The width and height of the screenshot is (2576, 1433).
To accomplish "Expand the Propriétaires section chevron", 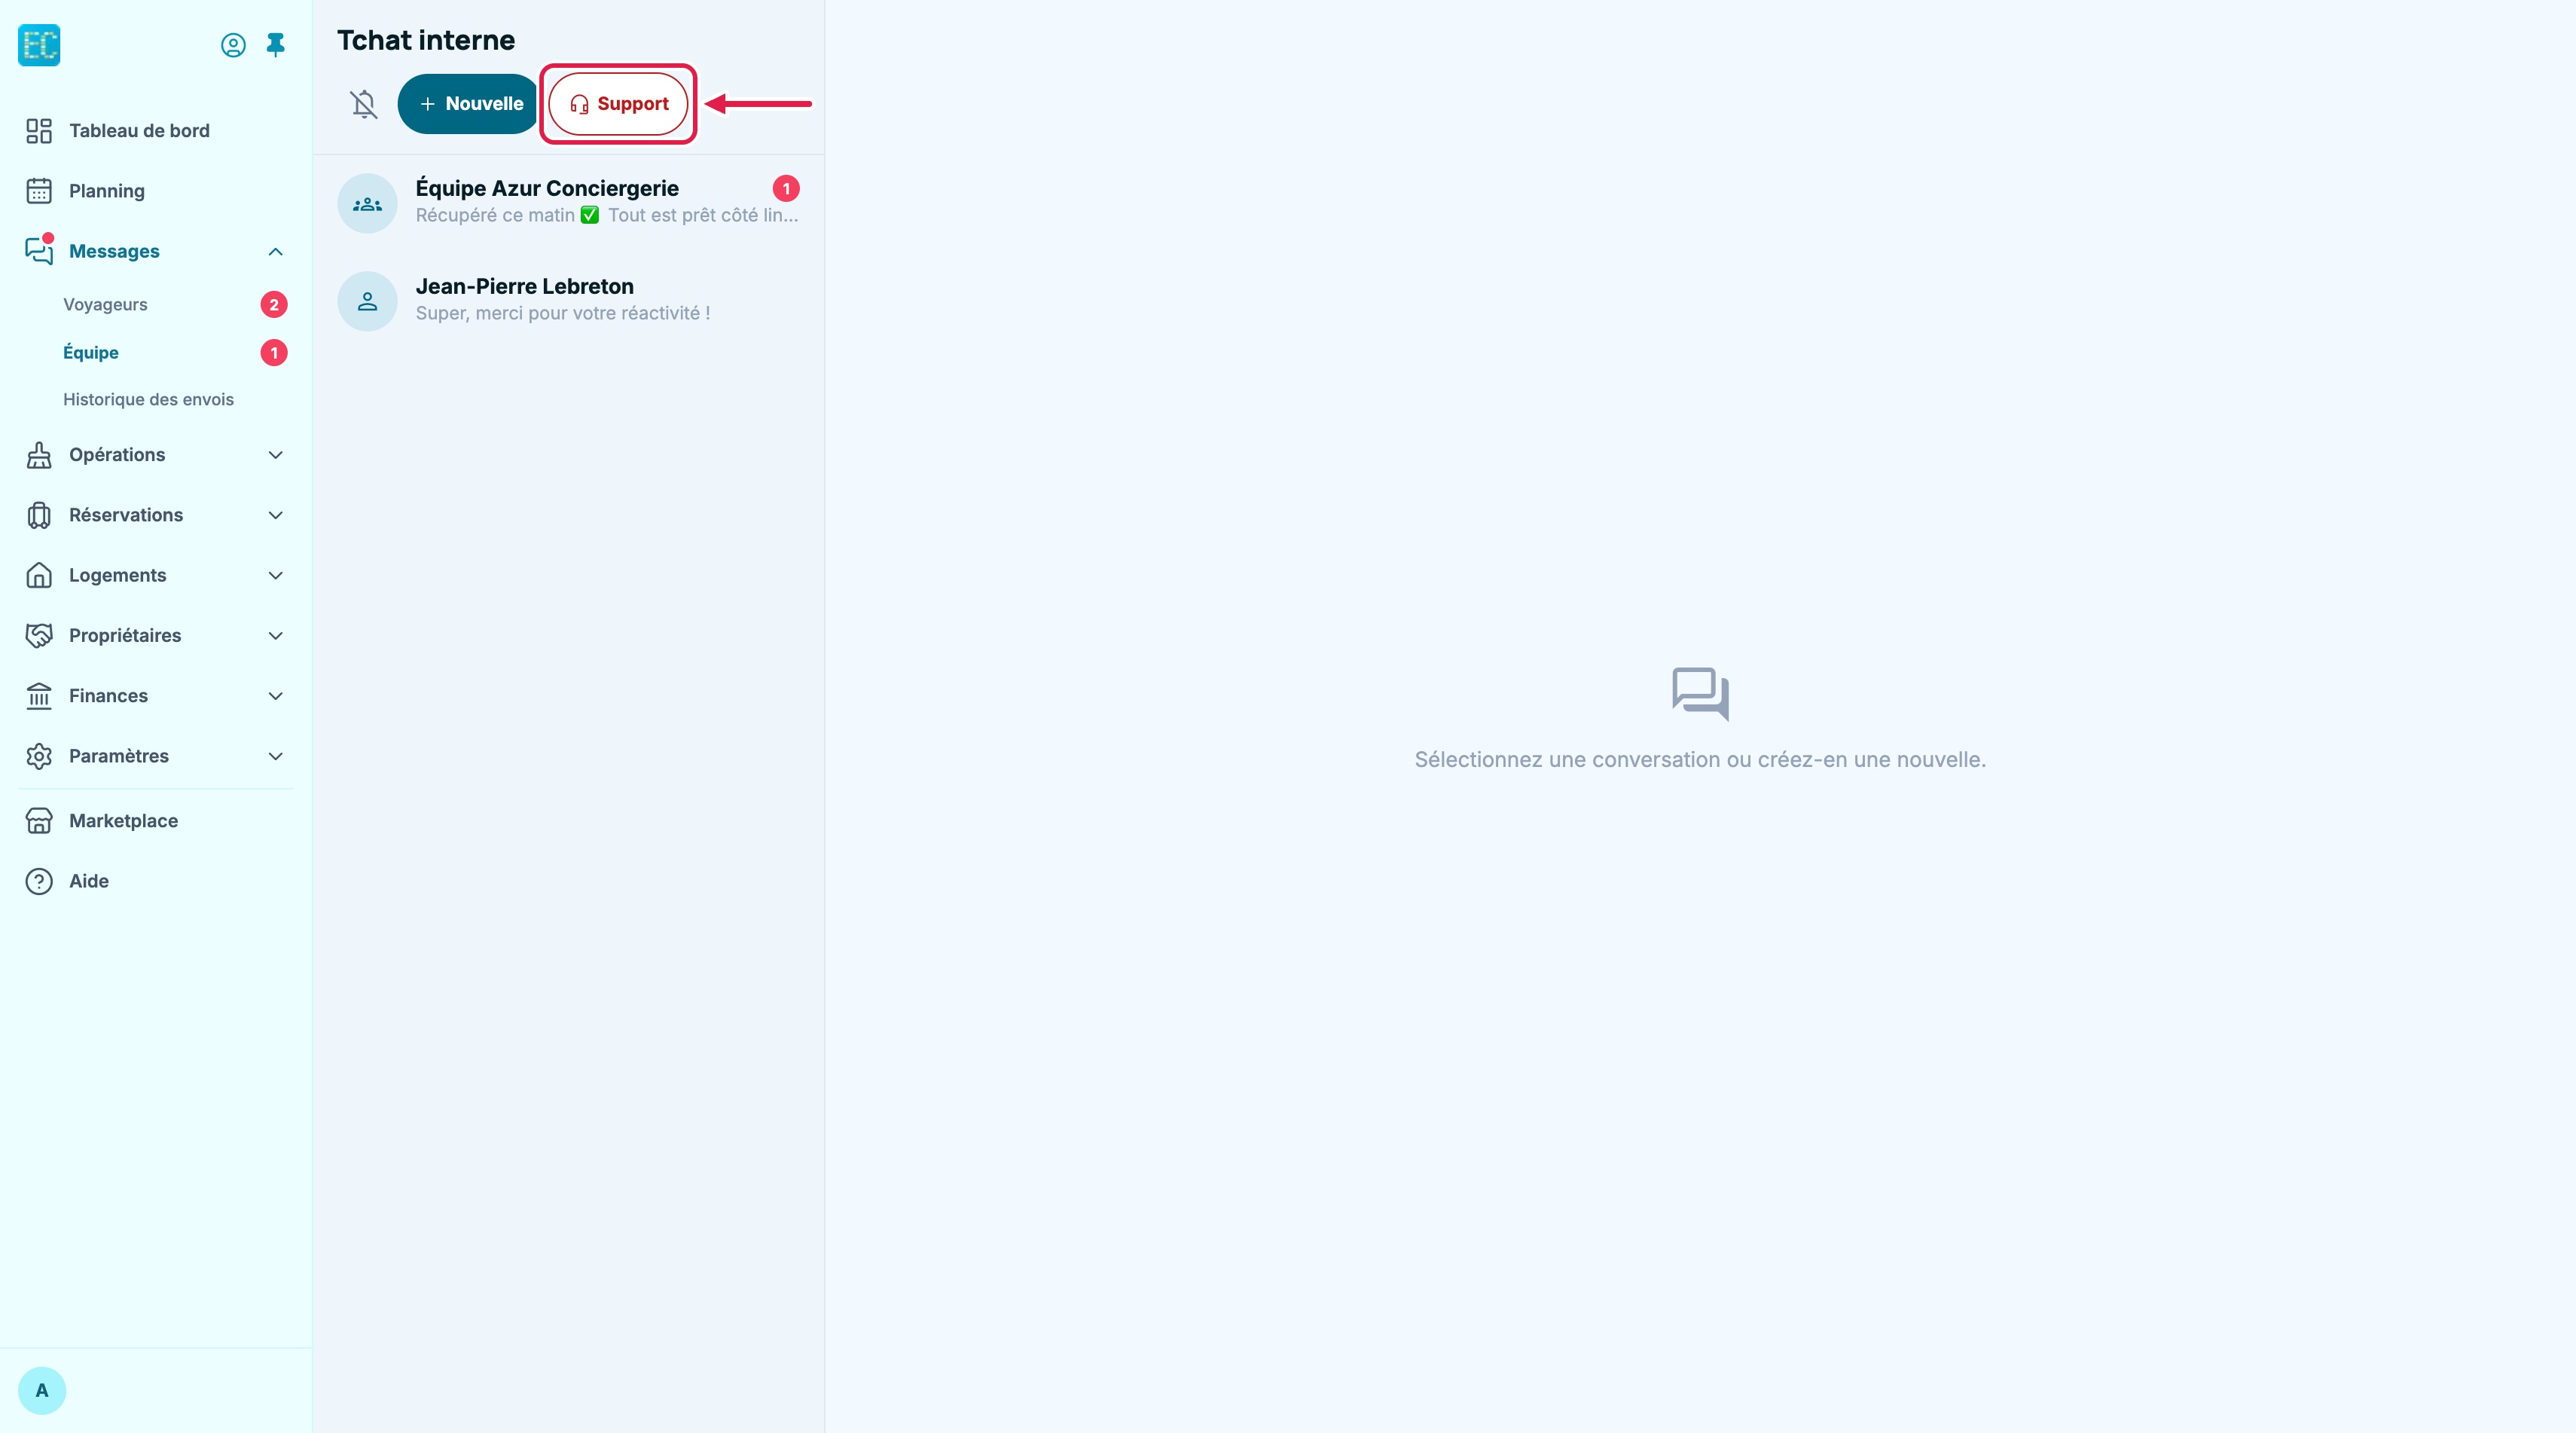I will click(276, 636).
